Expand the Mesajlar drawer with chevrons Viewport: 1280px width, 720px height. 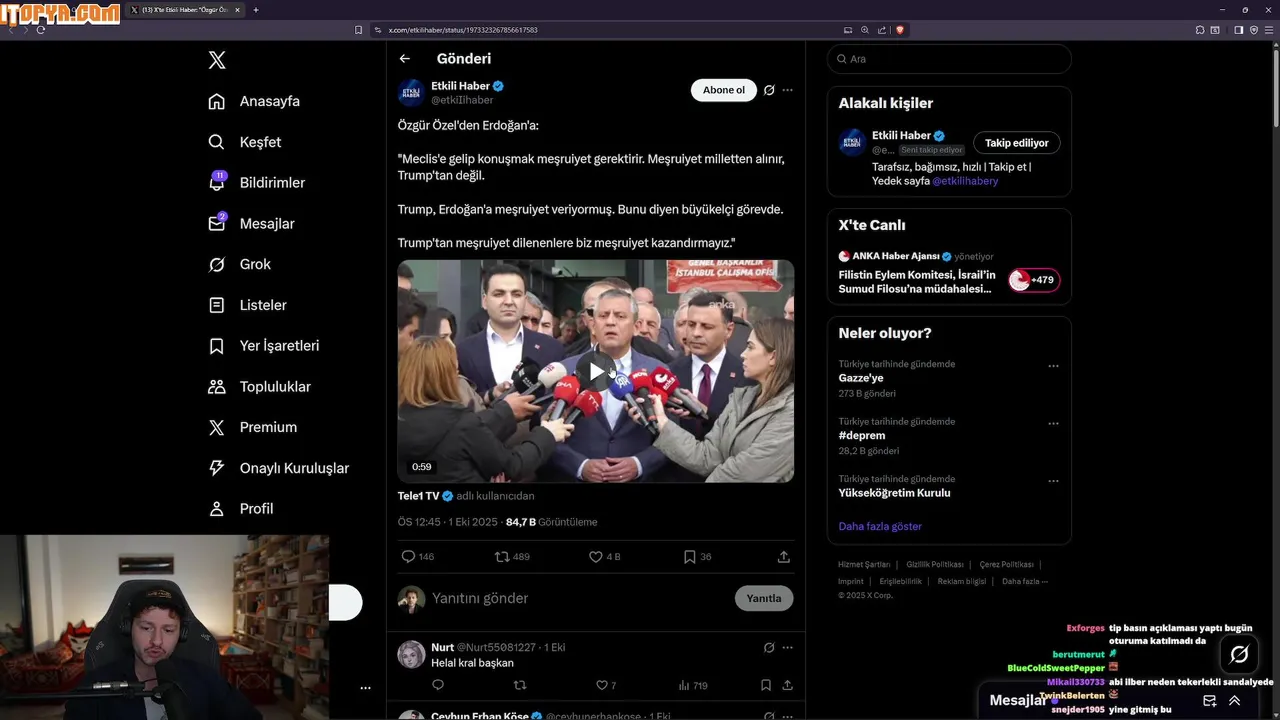click(1234, 700)
